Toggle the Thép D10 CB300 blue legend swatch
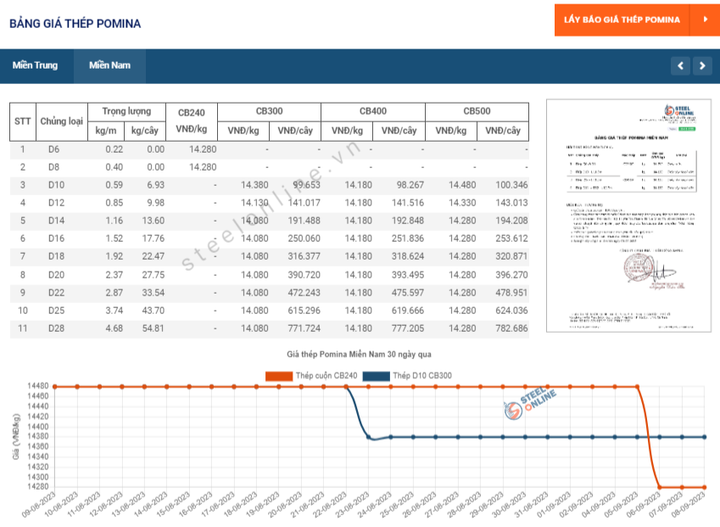 click(x=376, y=376)
